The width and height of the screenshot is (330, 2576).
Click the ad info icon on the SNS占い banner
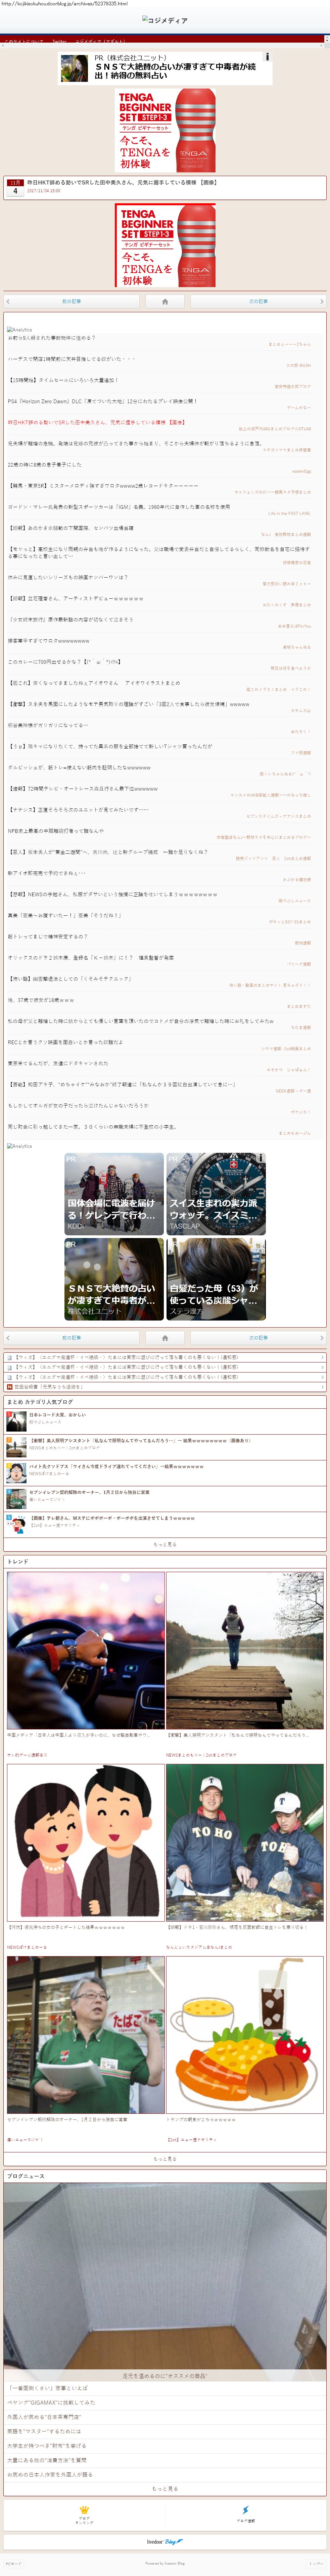pyautogui.click(x=267, y=57)
